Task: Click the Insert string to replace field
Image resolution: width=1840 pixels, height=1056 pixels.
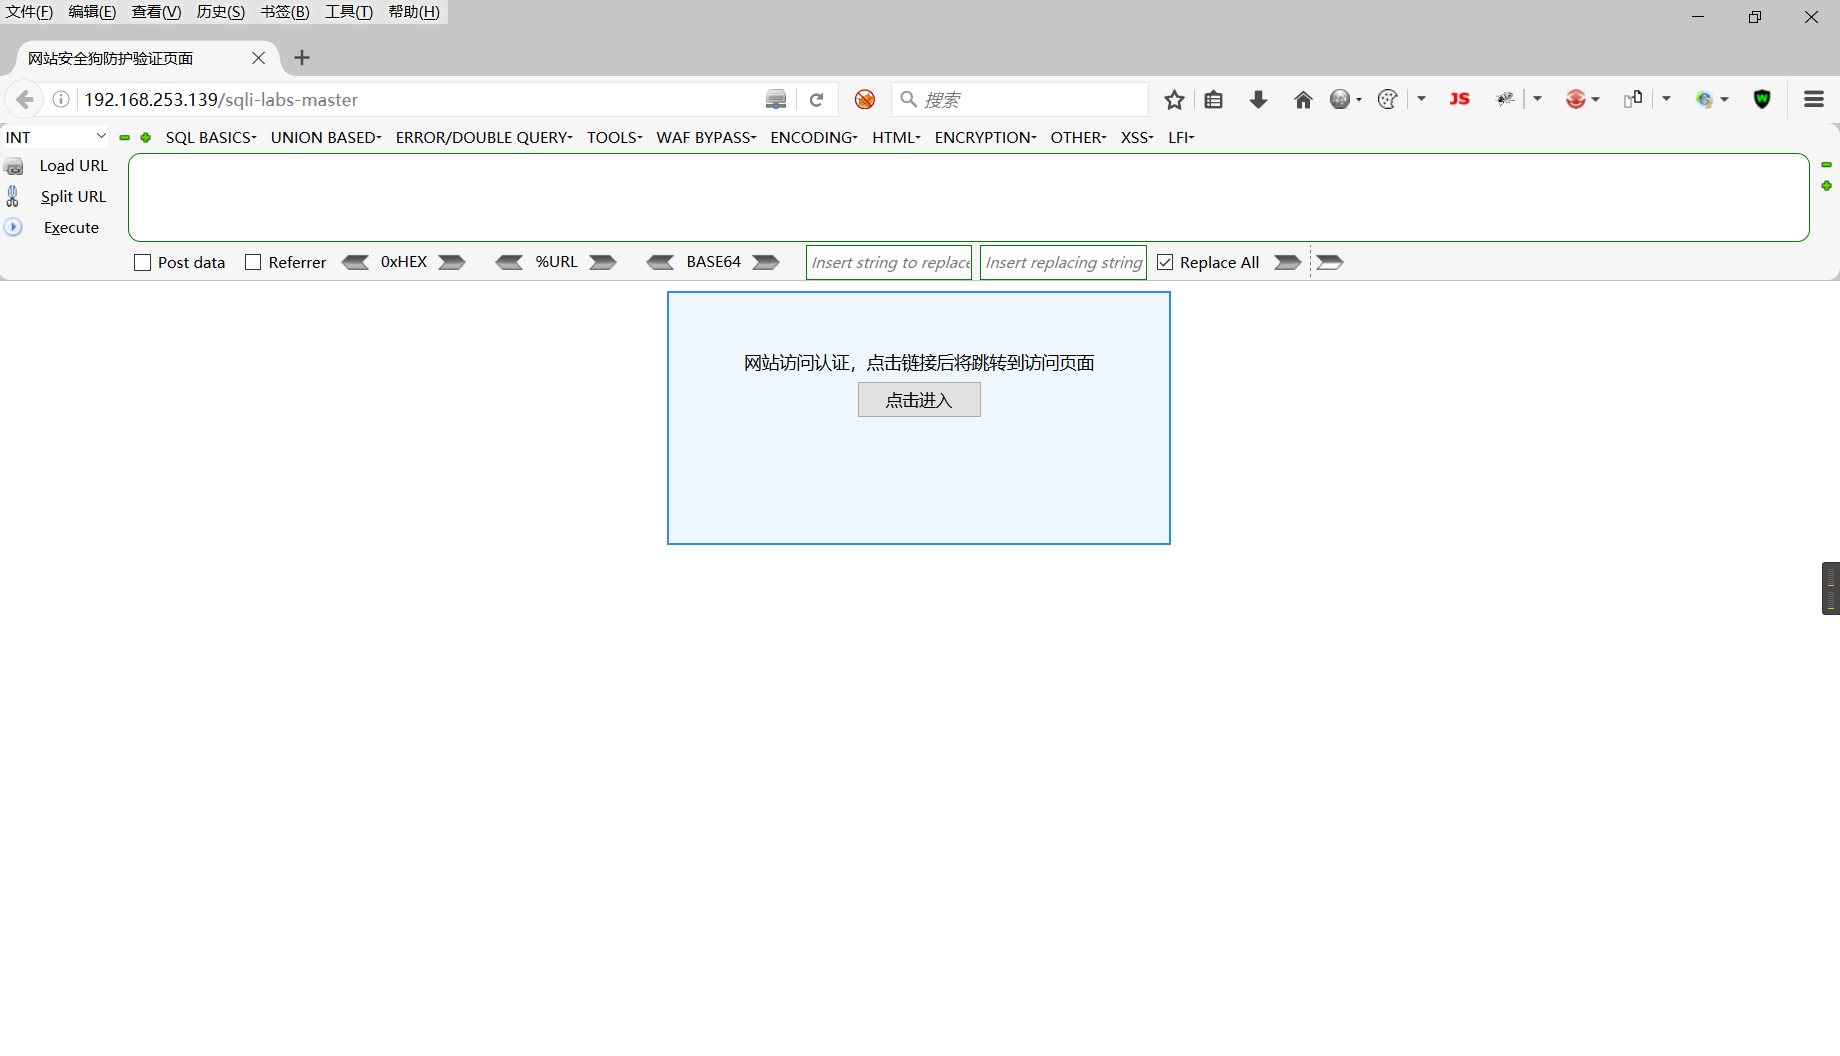Action: click(888, 262)
